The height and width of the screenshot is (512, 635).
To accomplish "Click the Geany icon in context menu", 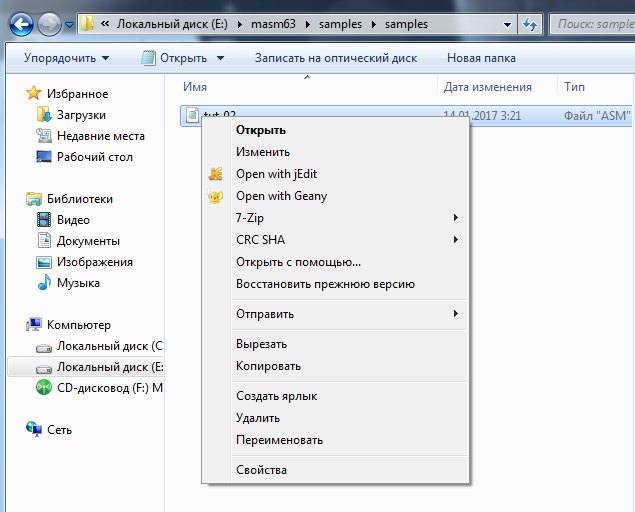I will (x=215, y=196).
